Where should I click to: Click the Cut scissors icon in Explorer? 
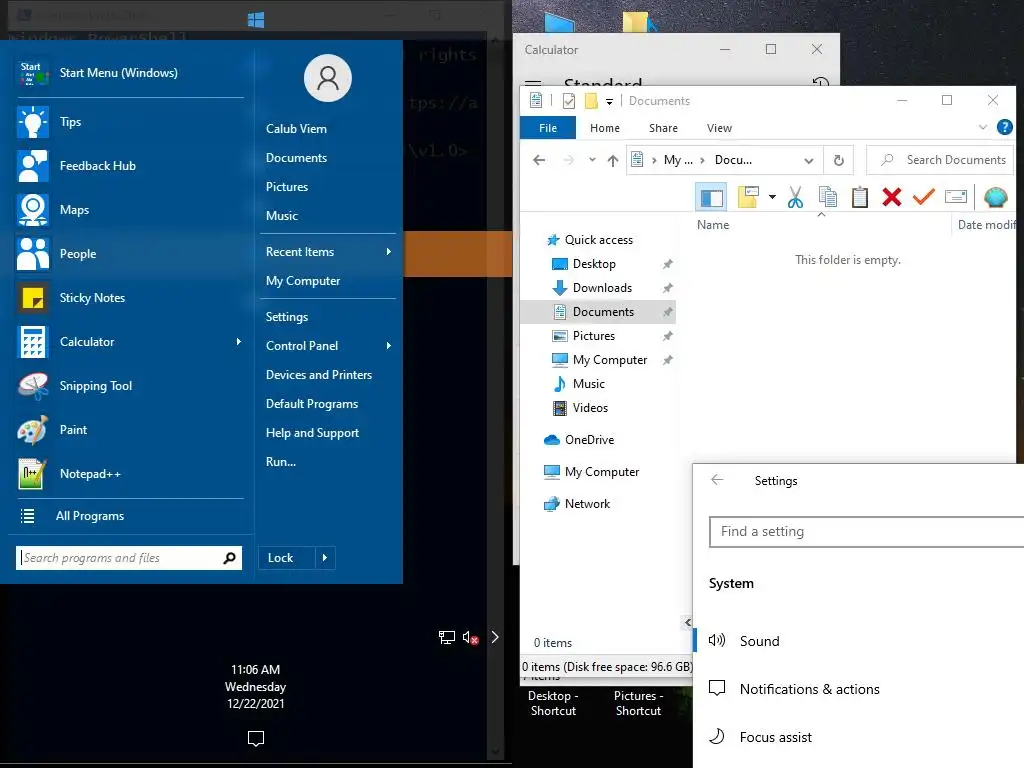point(795,197)
